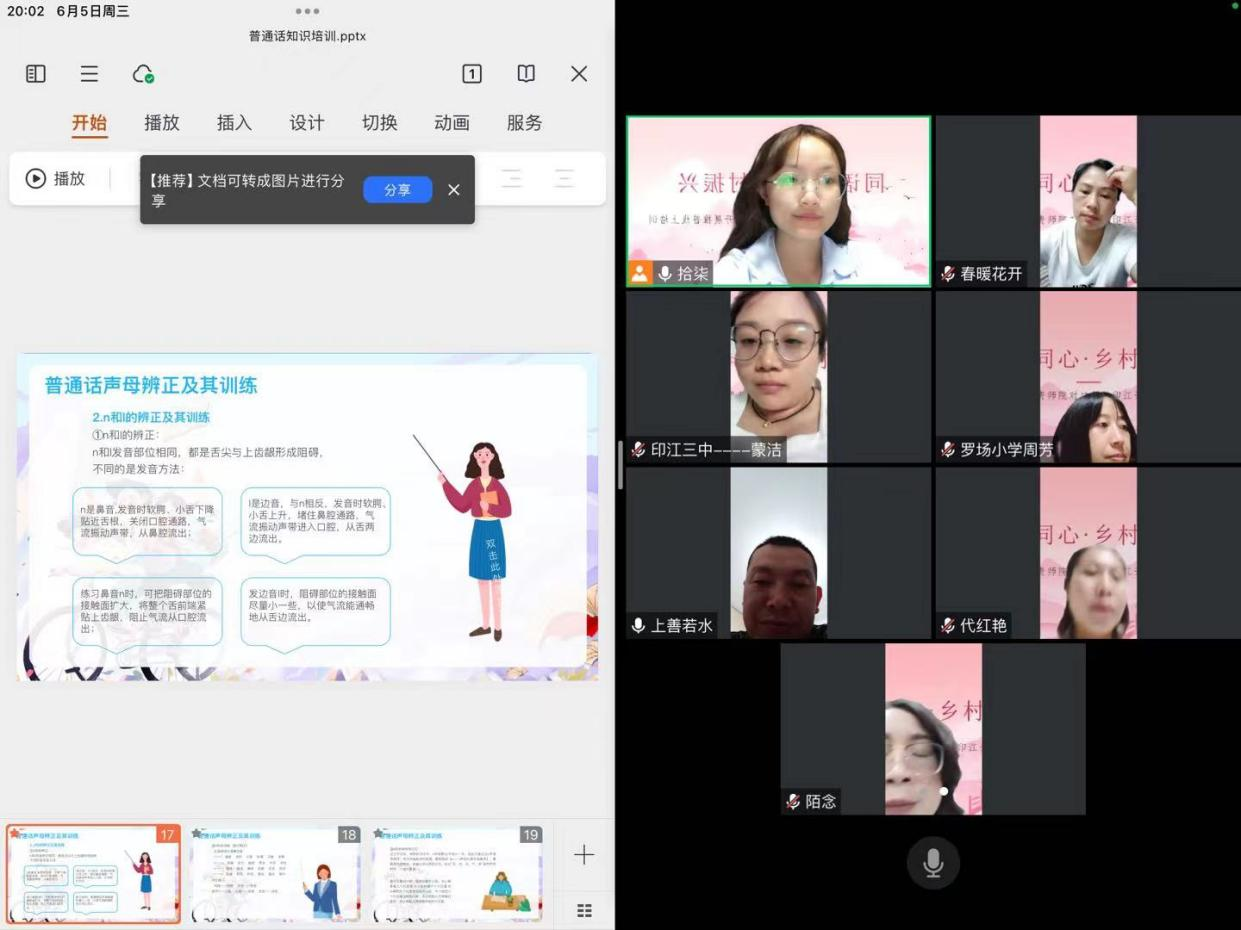This screenshot has height=930, width=1241.
Task: Close the presentation document with X
Action: (x=579, y=74)
